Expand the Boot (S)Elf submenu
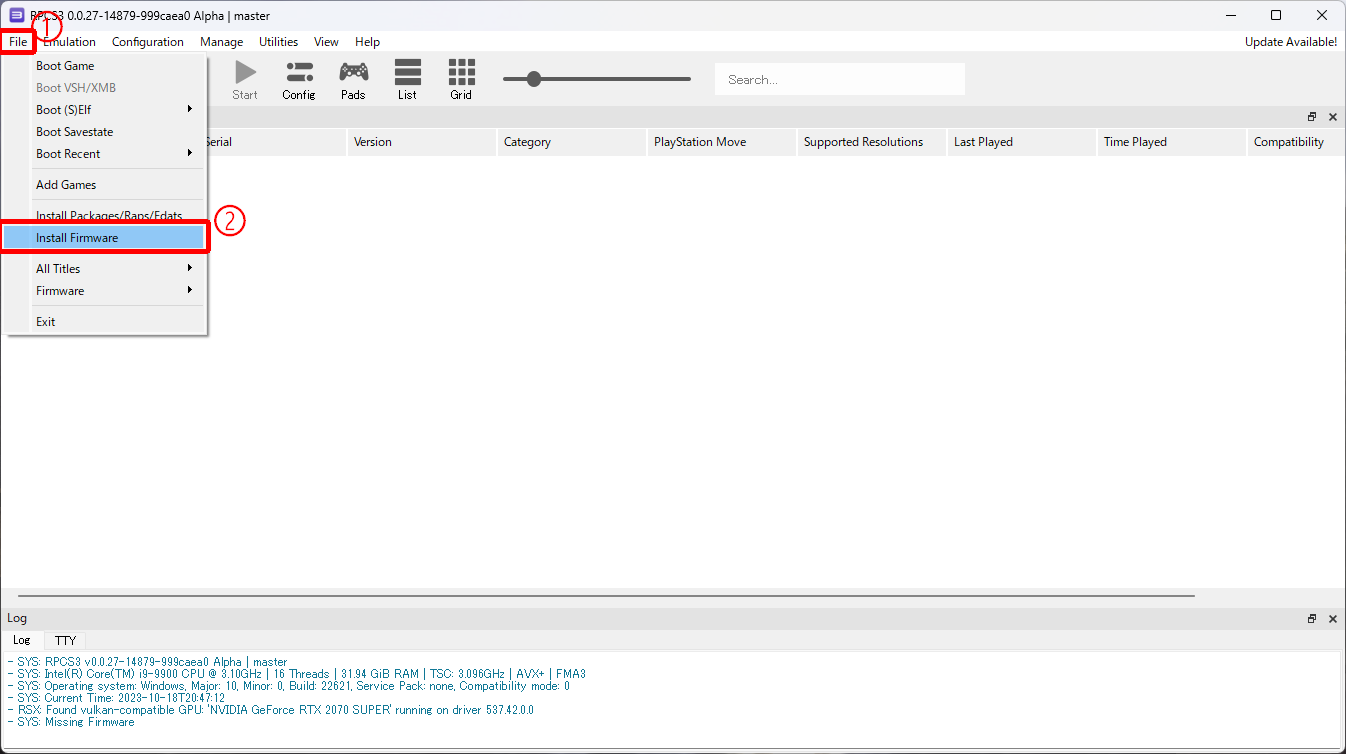Image resolution: width=1346 pixels, height=754 pixels. pos(104,110)
